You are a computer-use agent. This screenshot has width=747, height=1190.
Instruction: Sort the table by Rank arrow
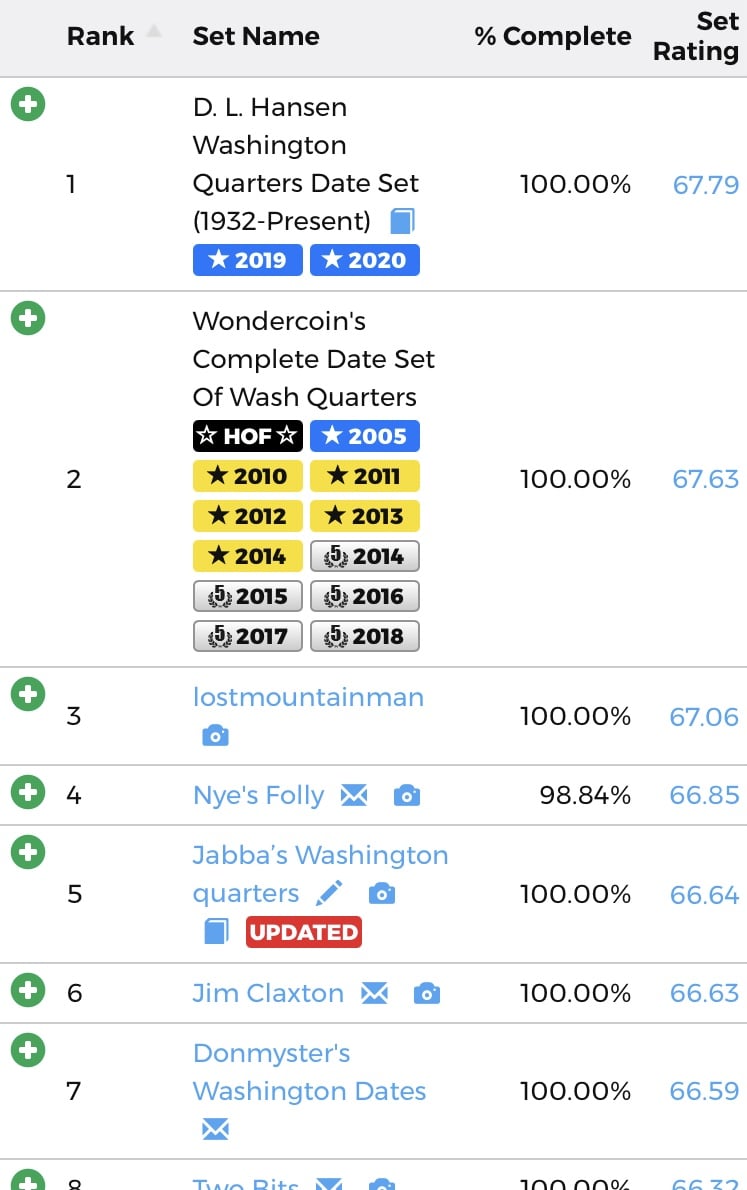(x=153, y=32)
